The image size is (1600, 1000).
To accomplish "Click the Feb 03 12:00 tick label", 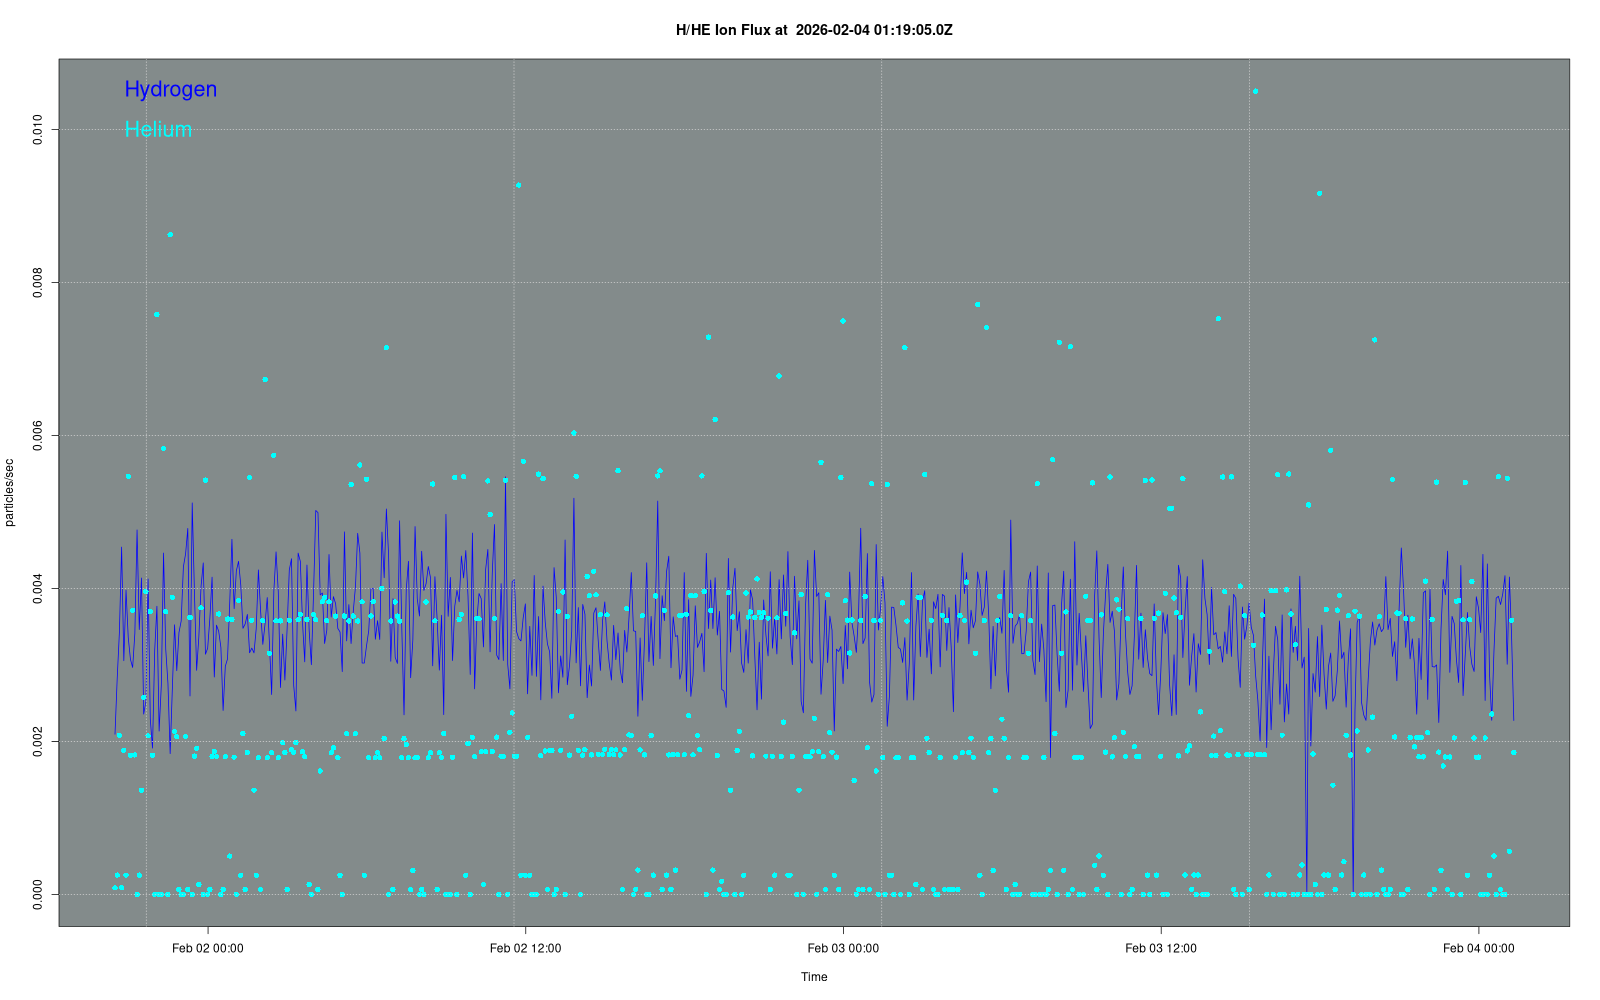I will [1160, 948].
